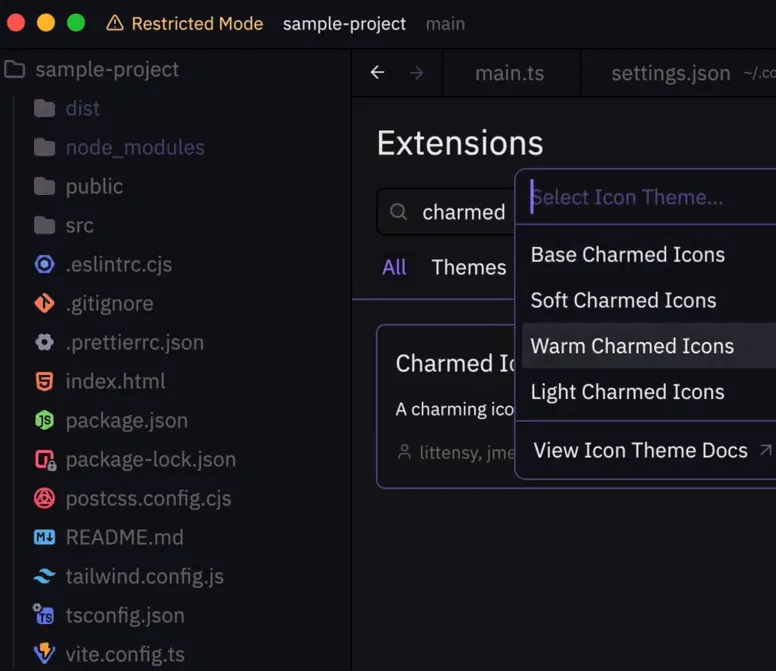
Task: Open the sample-project title button
Action: click(x=344, y=23)
